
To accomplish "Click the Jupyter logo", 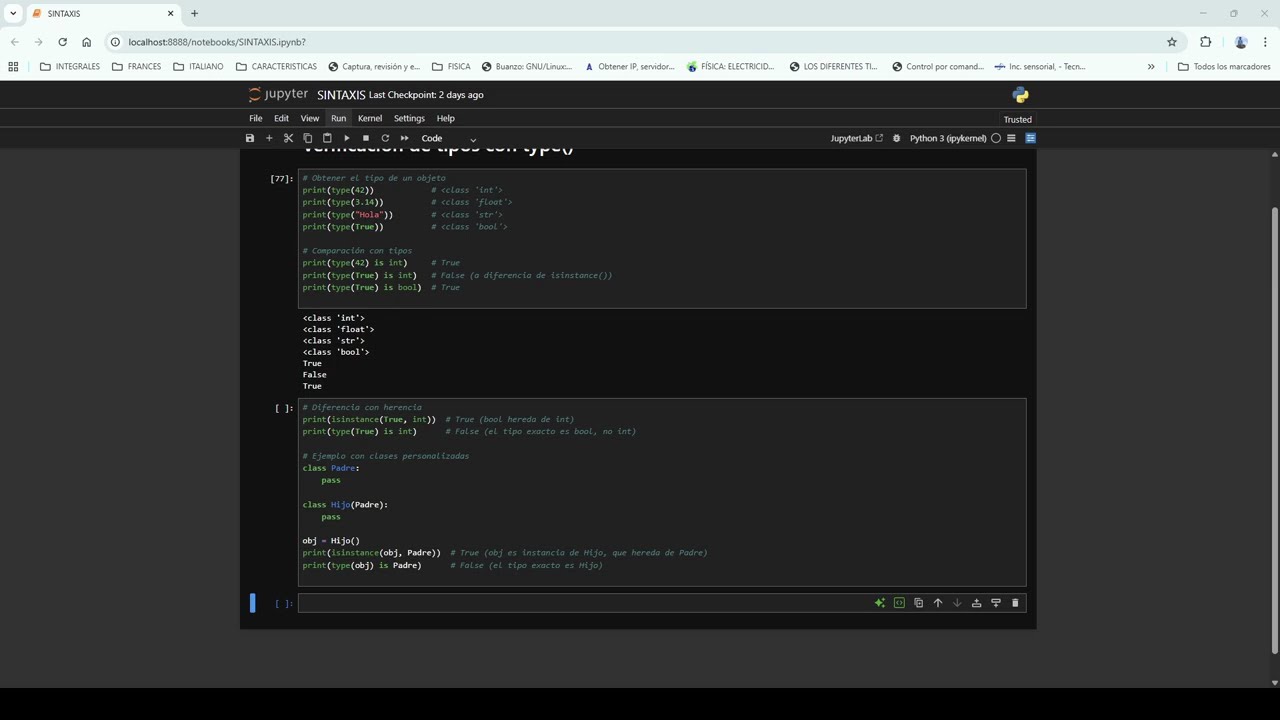I will point(278,94).
